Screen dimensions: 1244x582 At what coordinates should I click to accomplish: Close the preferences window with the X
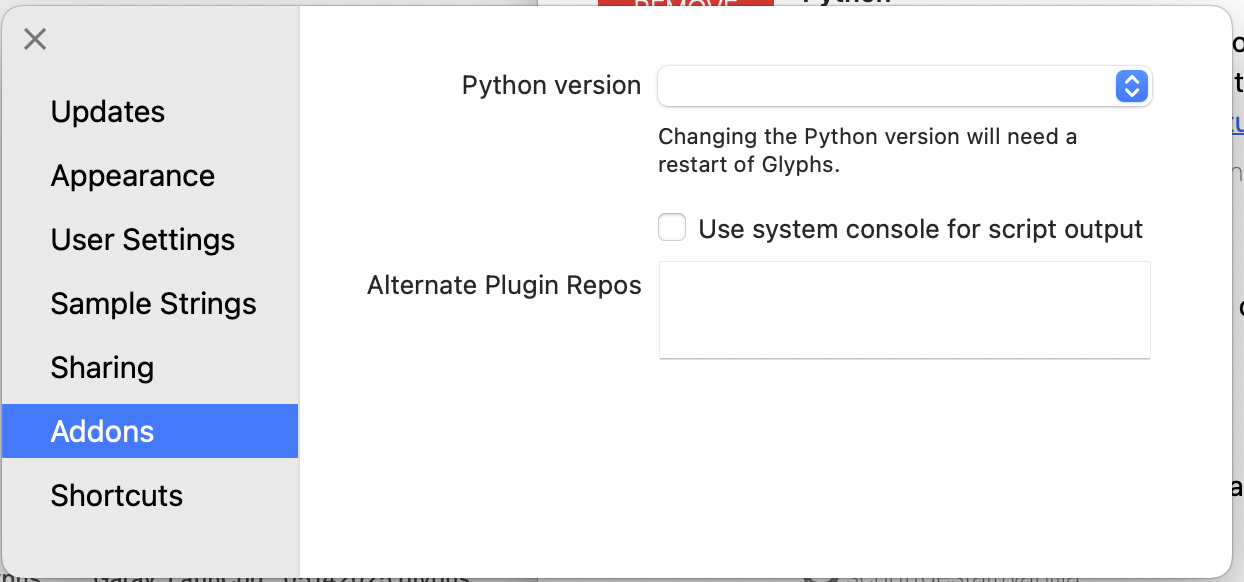pos(35,39)
